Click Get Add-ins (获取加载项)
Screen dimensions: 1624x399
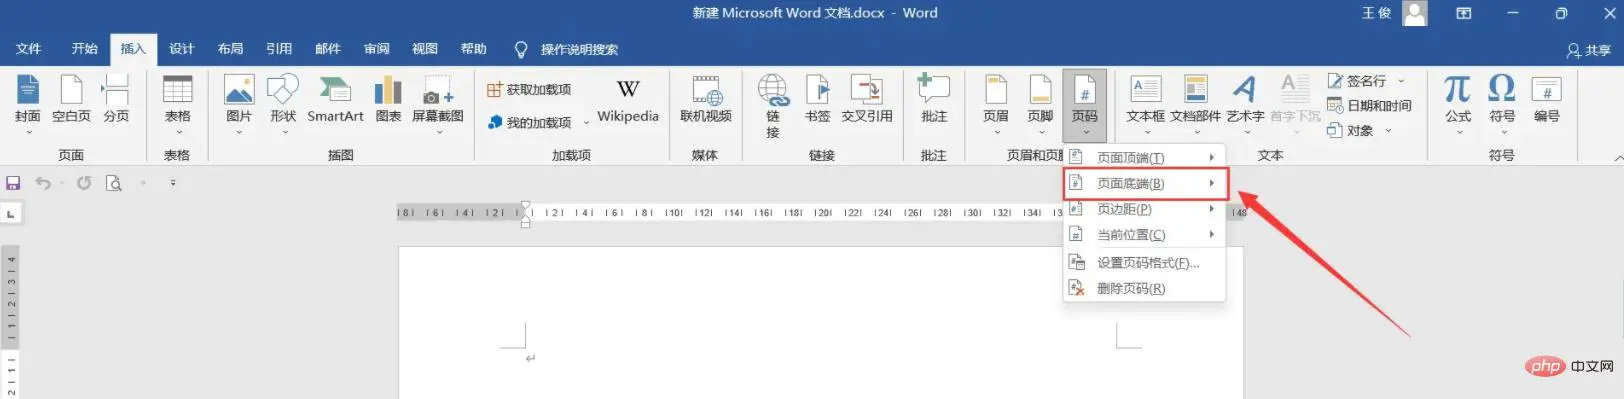[x=529, y=90]
